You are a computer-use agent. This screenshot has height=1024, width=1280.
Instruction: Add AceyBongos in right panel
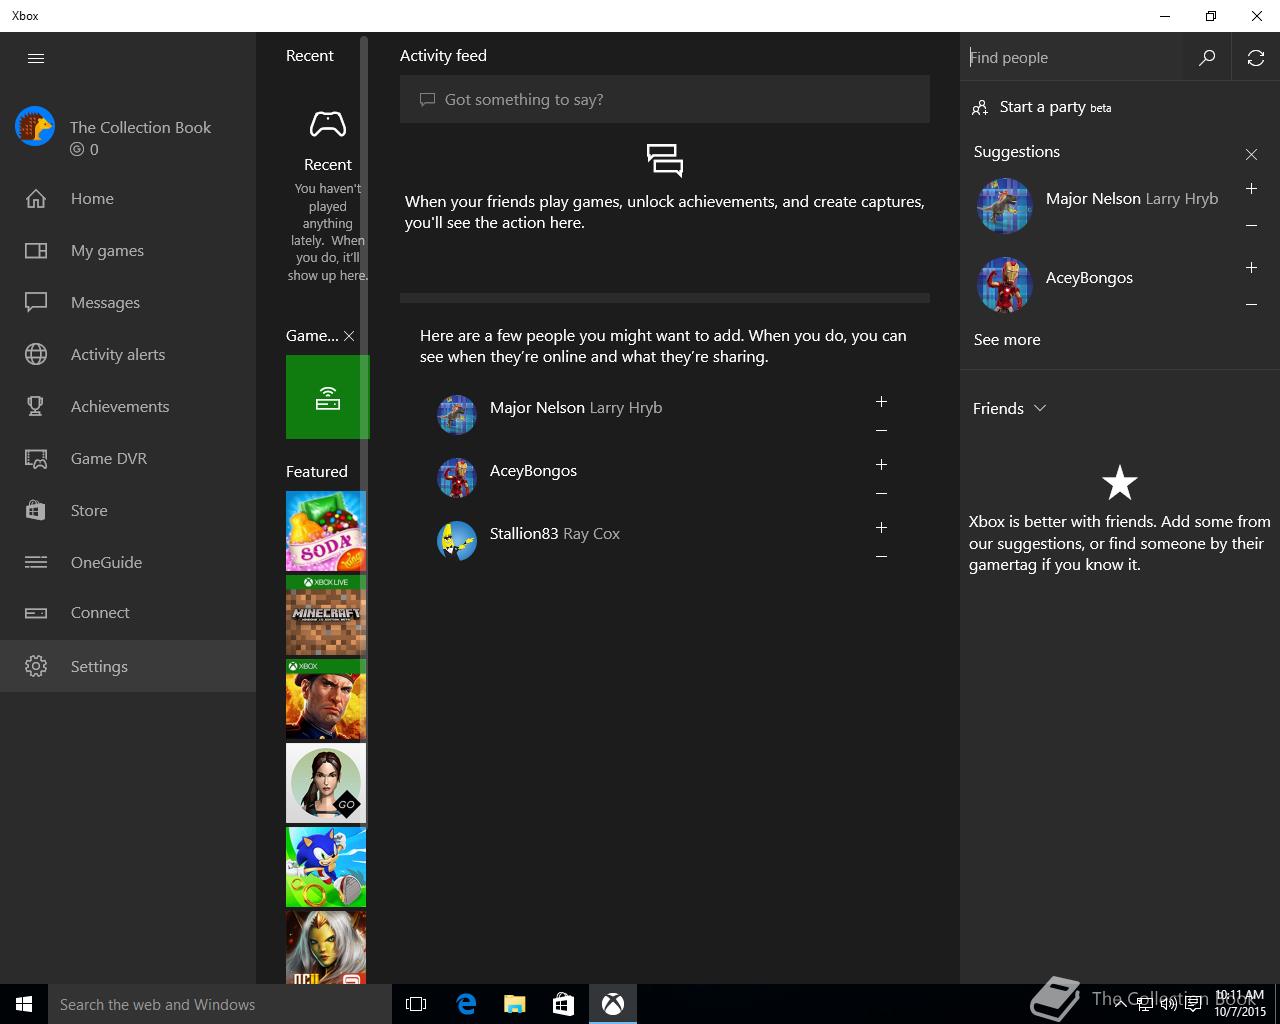click(x=1251, y=267)
